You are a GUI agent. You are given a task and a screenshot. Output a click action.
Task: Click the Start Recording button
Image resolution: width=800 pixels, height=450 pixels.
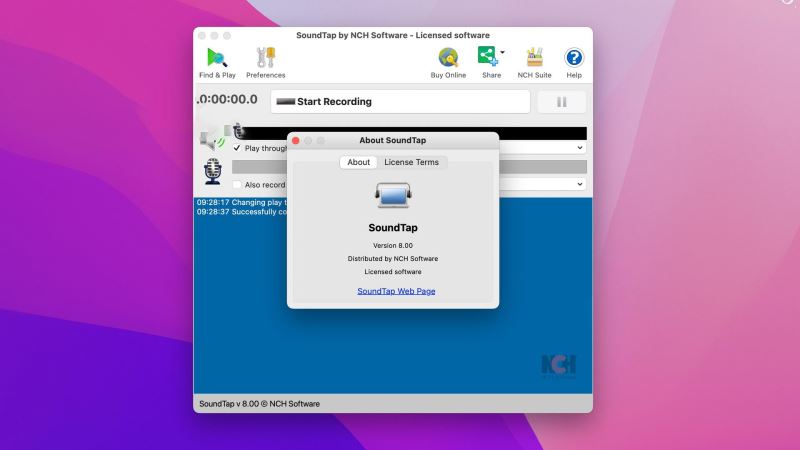point(400,102)
